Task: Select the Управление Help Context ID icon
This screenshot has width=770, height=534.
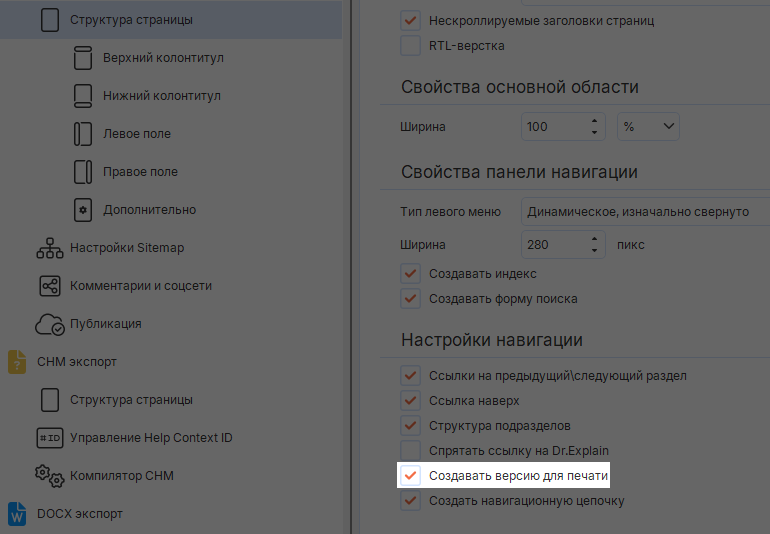Action: (50, 438)
